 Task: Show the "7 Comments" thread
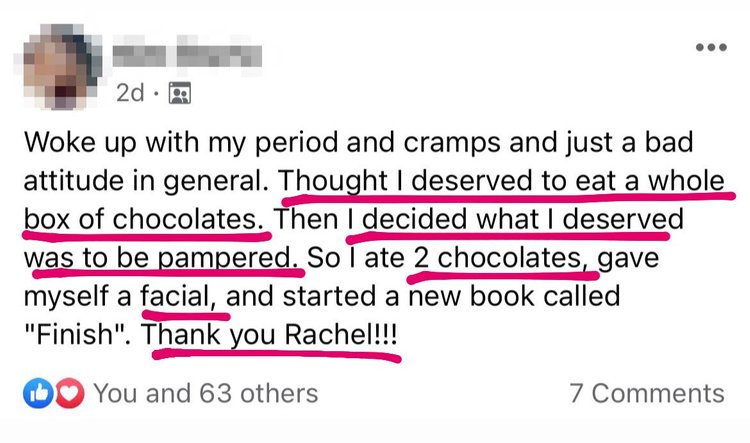pos(646,393)
